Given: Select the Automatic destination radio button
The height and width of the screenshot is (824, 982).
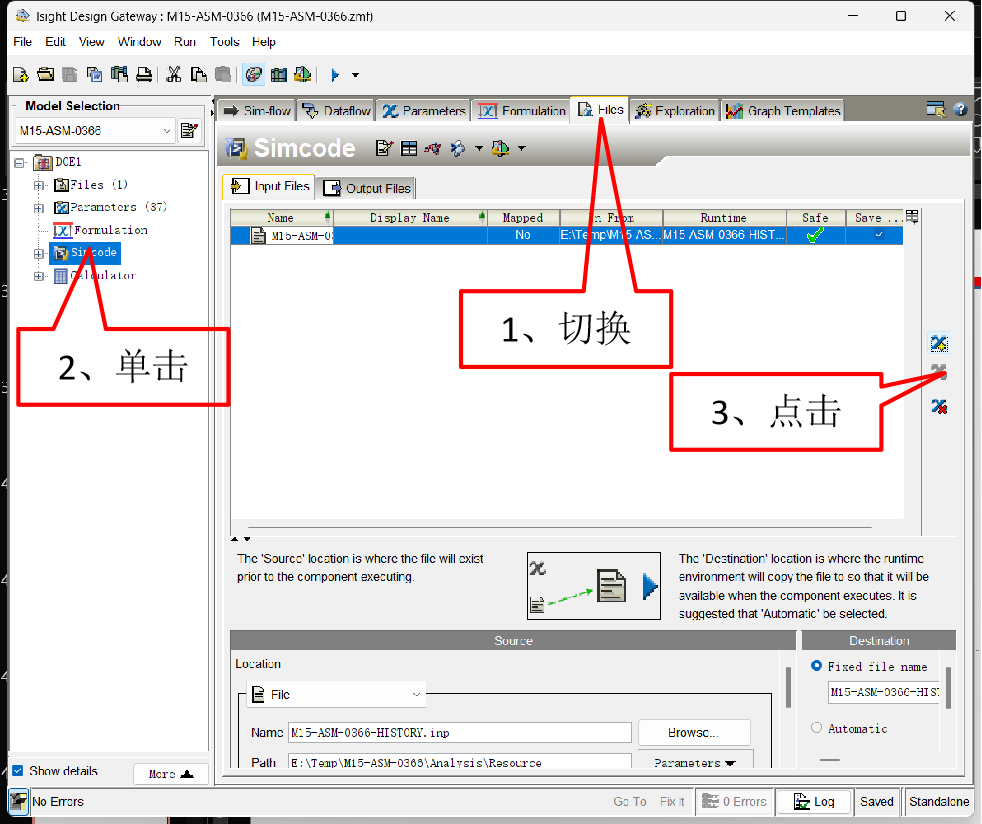Looking at the screenshot, I should 817,729.
